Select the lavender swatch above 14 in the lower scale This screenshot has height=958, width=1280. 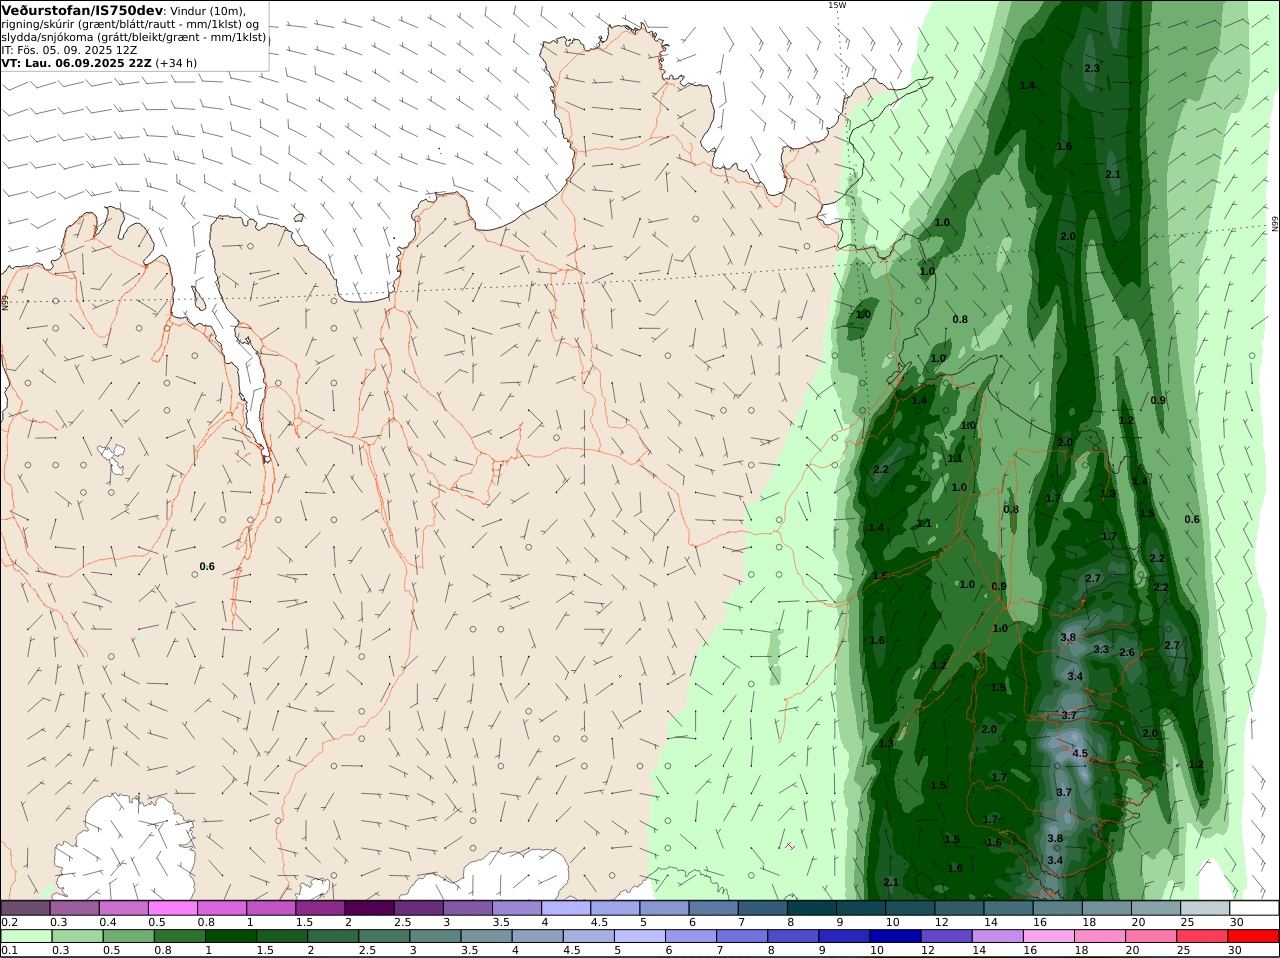click(x=997, y=936)
